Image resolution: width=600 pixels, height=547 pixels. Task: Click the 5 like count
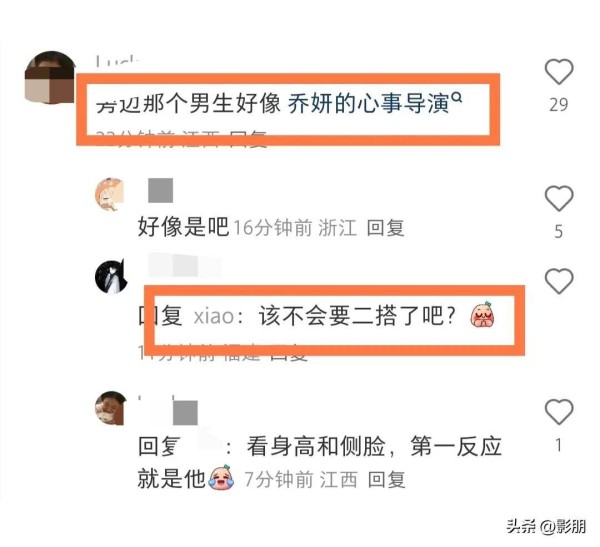point(559,232)
